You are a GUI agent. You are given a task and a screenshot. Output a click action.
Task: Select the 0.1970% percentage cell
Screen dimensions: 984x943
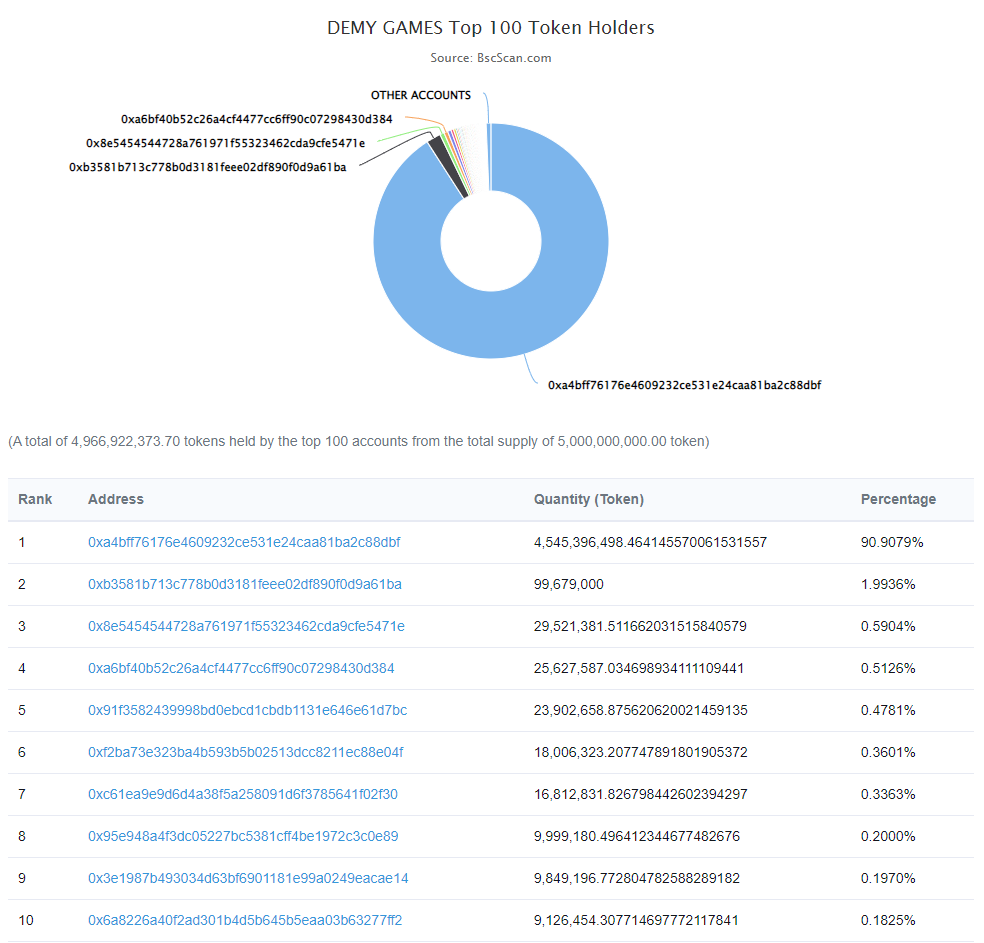888,878
